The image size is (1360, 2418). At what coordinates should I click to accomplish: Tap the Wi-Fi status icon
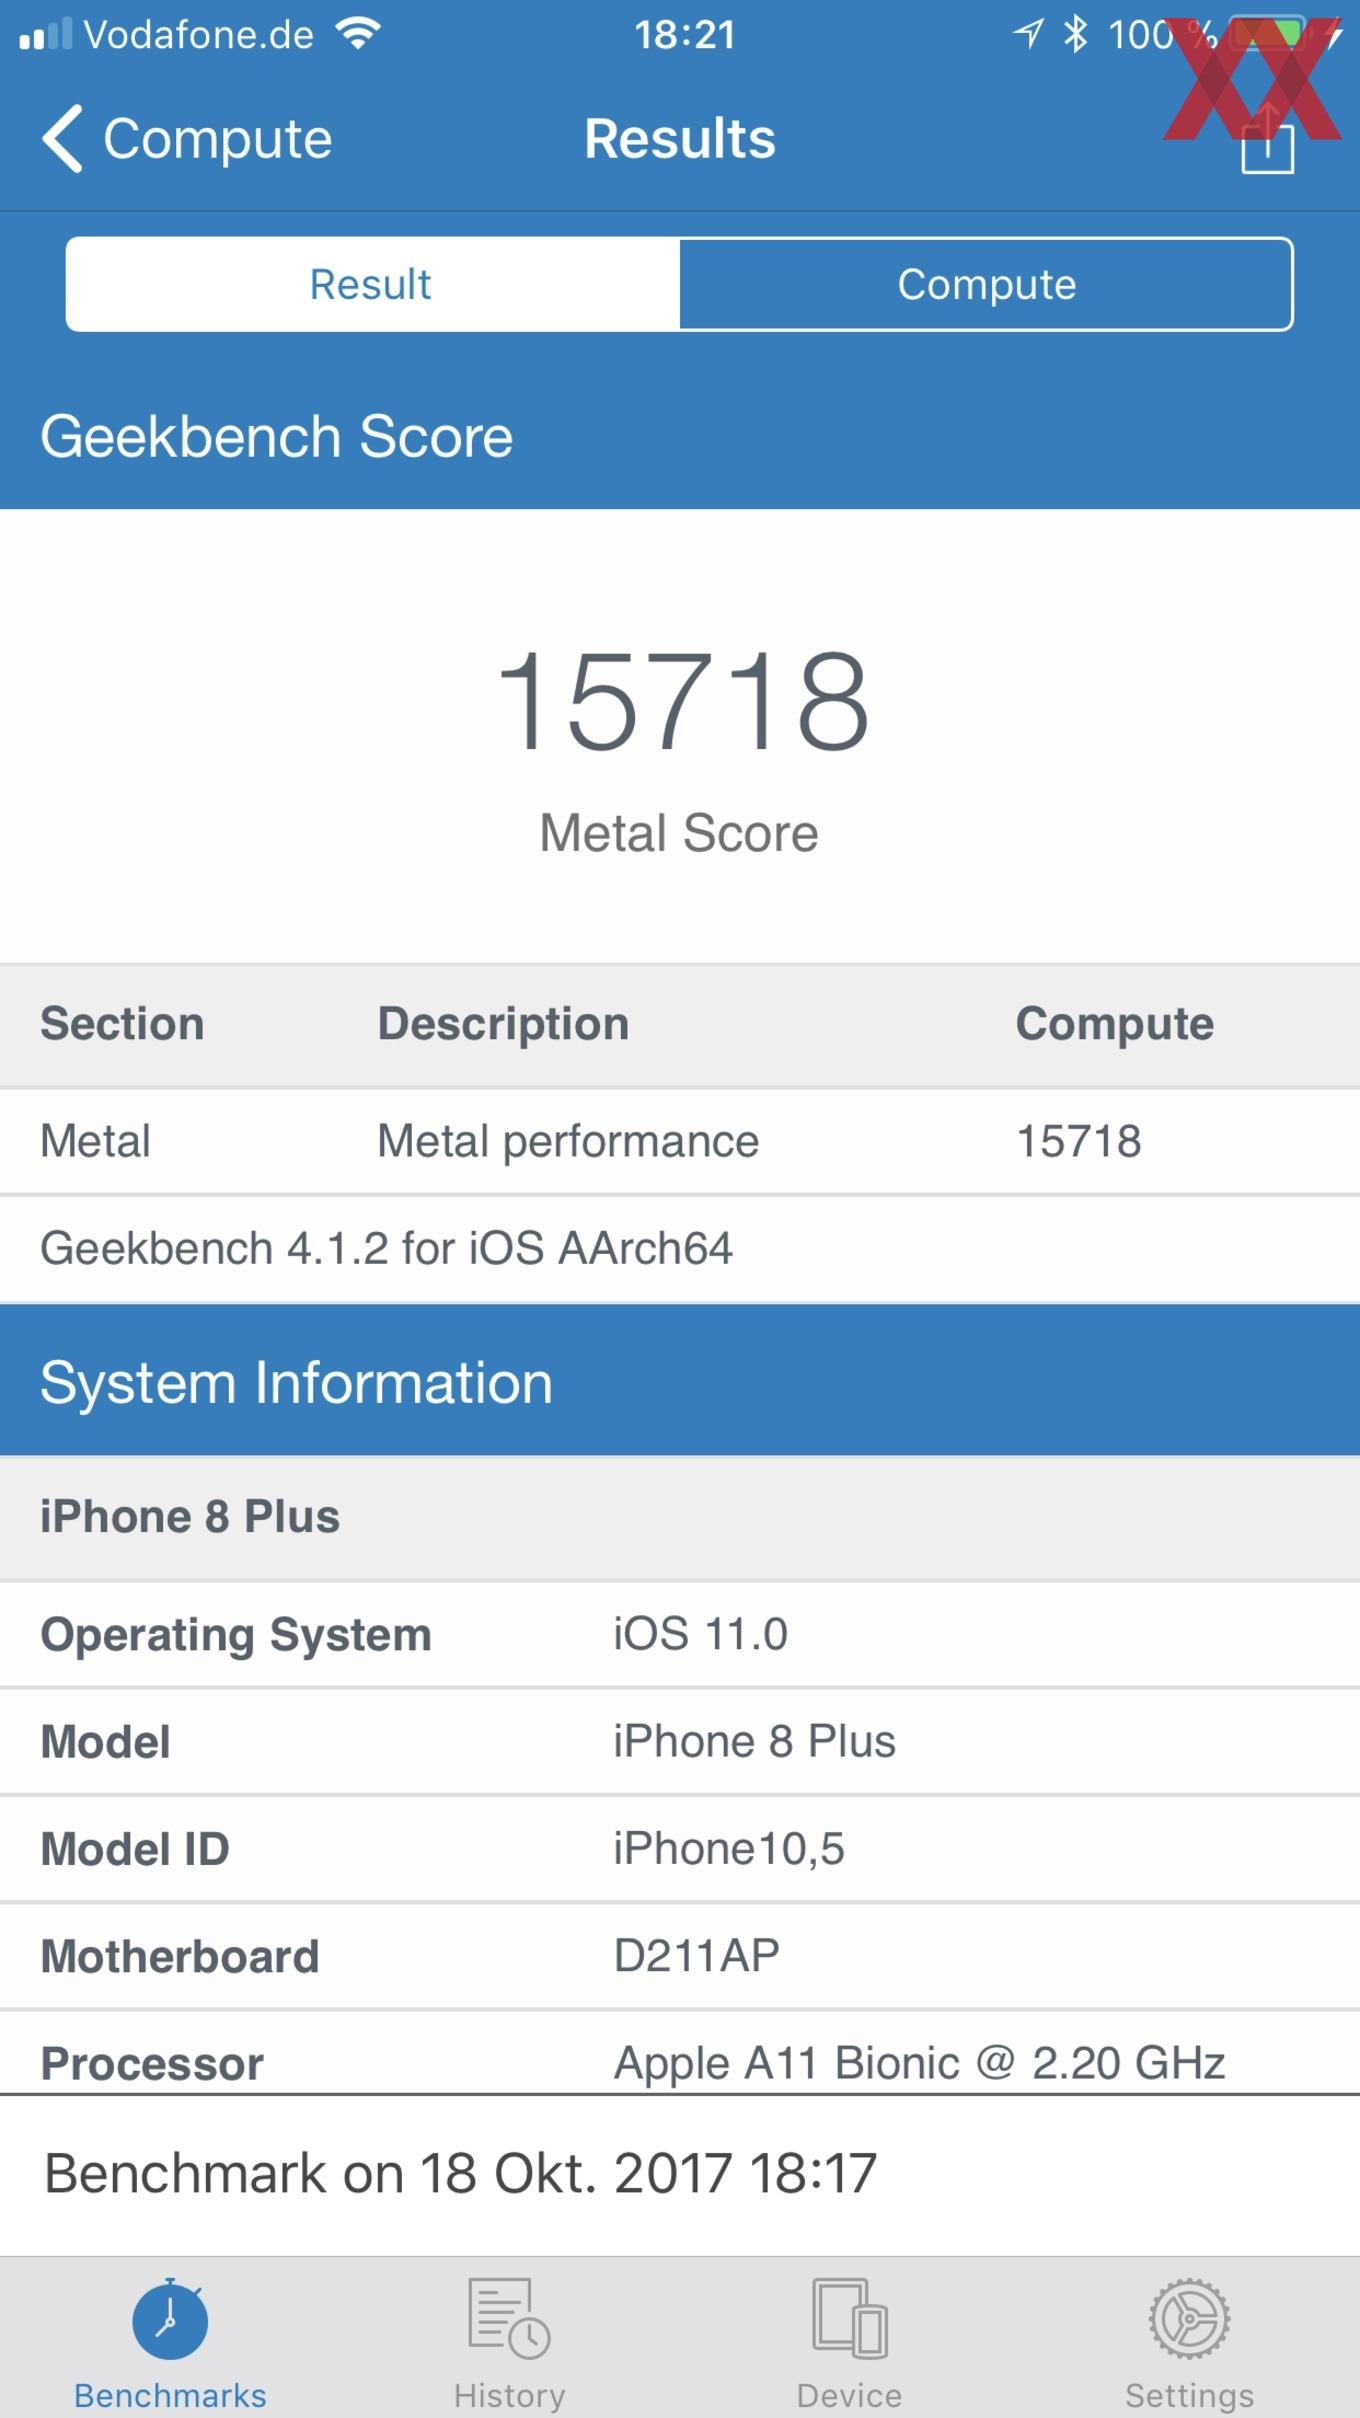point(358,35)
